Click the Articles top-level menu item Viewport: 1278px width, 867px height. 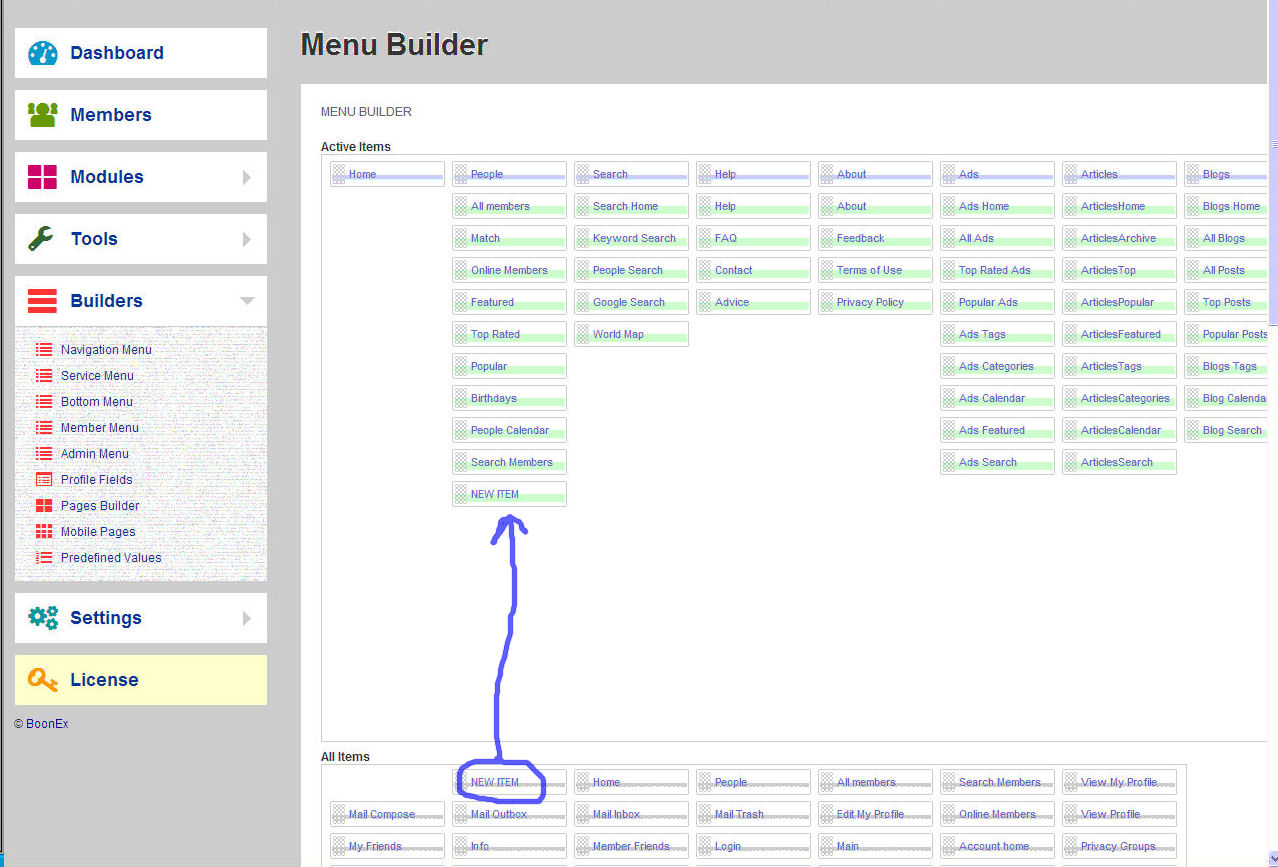pos(1119,174)
